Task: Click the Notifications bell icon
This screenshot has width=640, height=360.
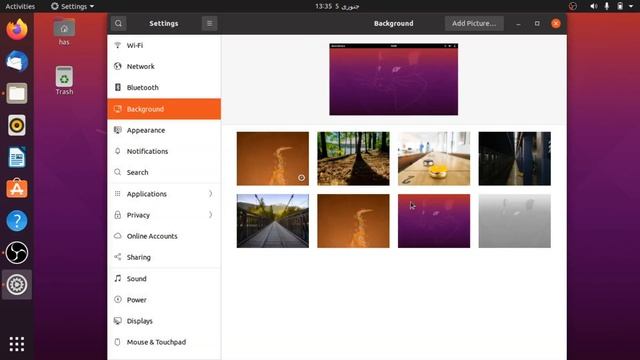Action: (118, 151)
